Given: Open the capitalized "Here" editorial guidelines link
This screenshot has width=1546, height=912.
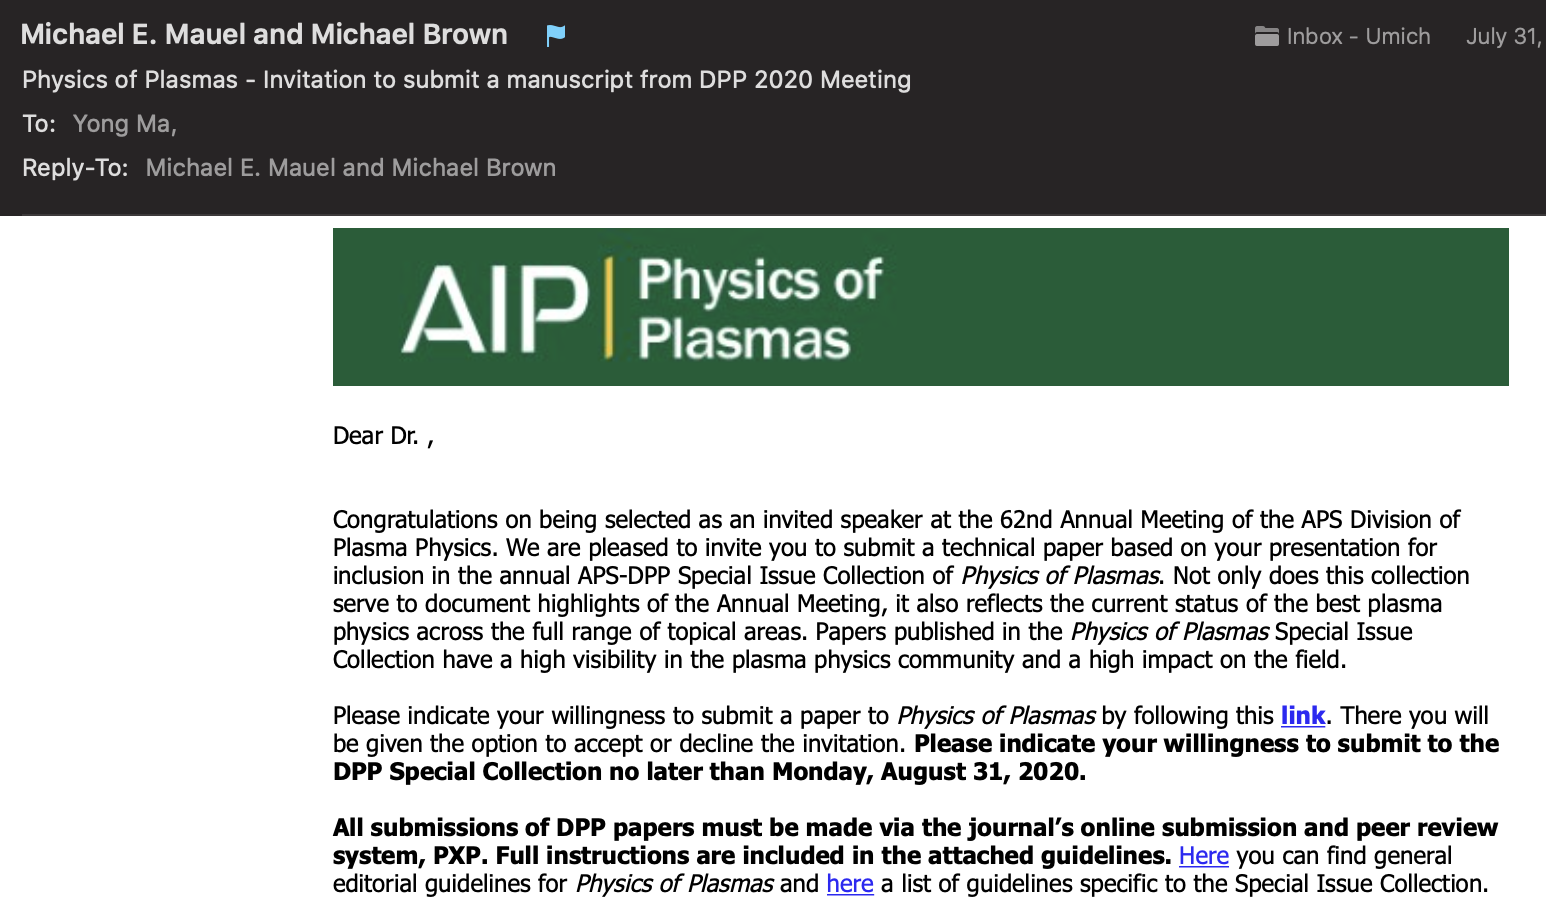Looking at the screenshot, I should [x=1203, y=856].
